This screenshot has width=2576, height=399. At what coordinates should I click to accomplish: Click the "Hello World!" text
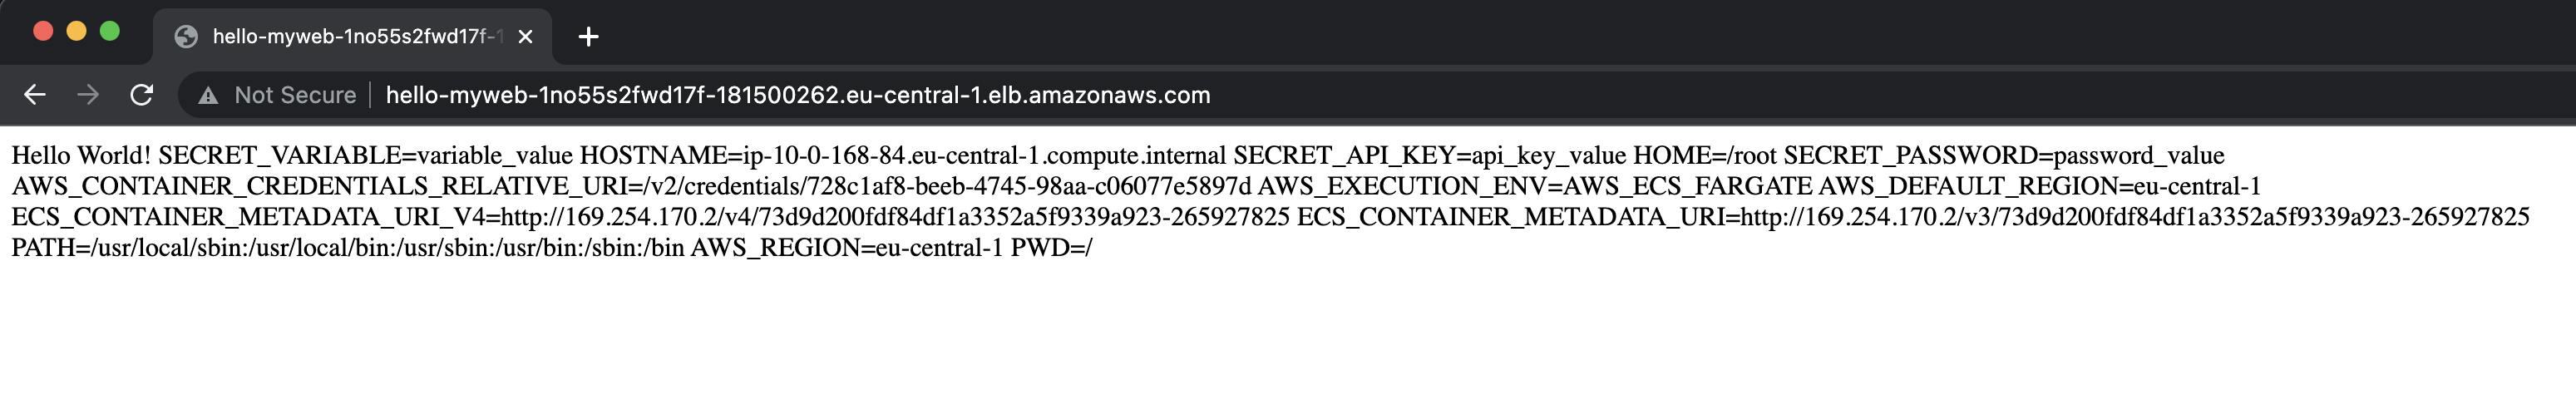pyautogui.click(x=81, y=156)
